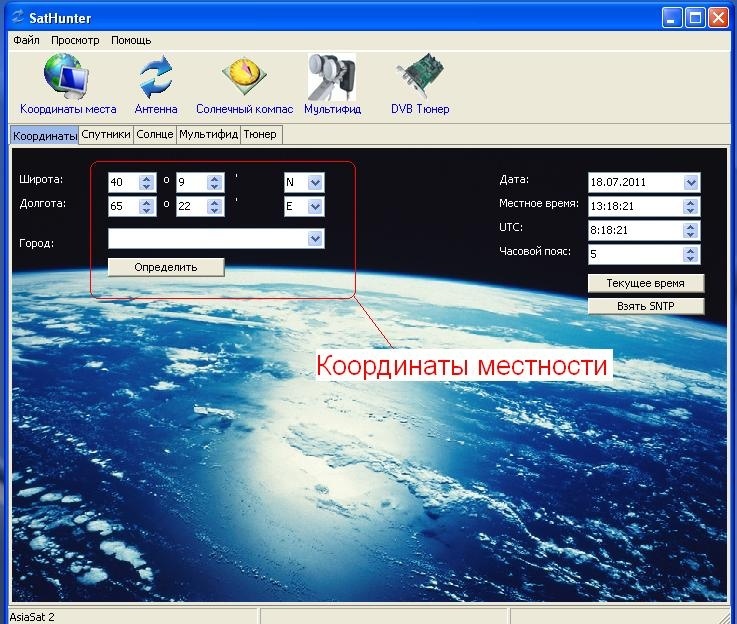The width and height of the screenshot is (737, 624).
Task: Expand the longitude E hemisphere dropdown
Action: [315, 207]
